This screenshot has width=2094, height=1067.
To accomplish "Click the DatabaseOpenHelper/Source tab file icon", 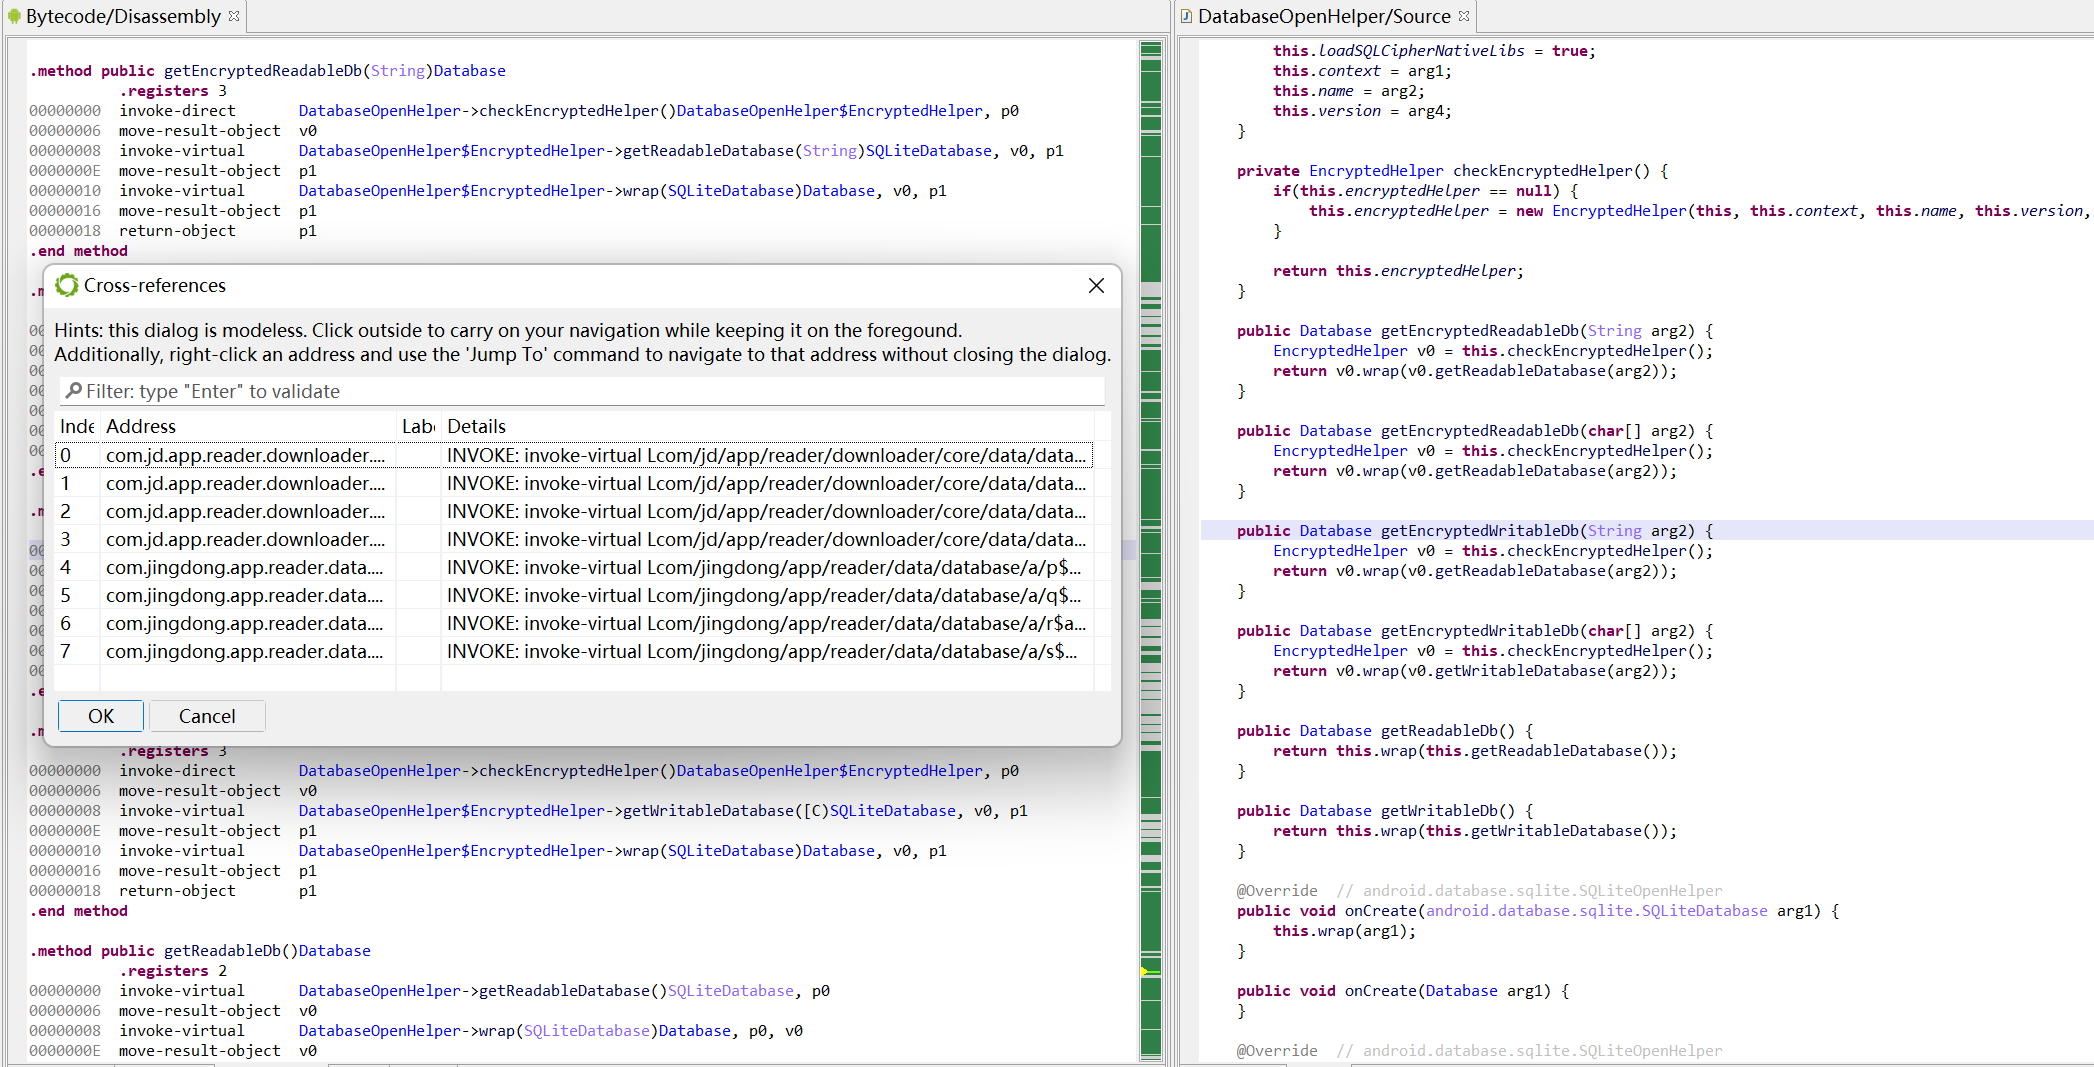I will point(1186,16).
